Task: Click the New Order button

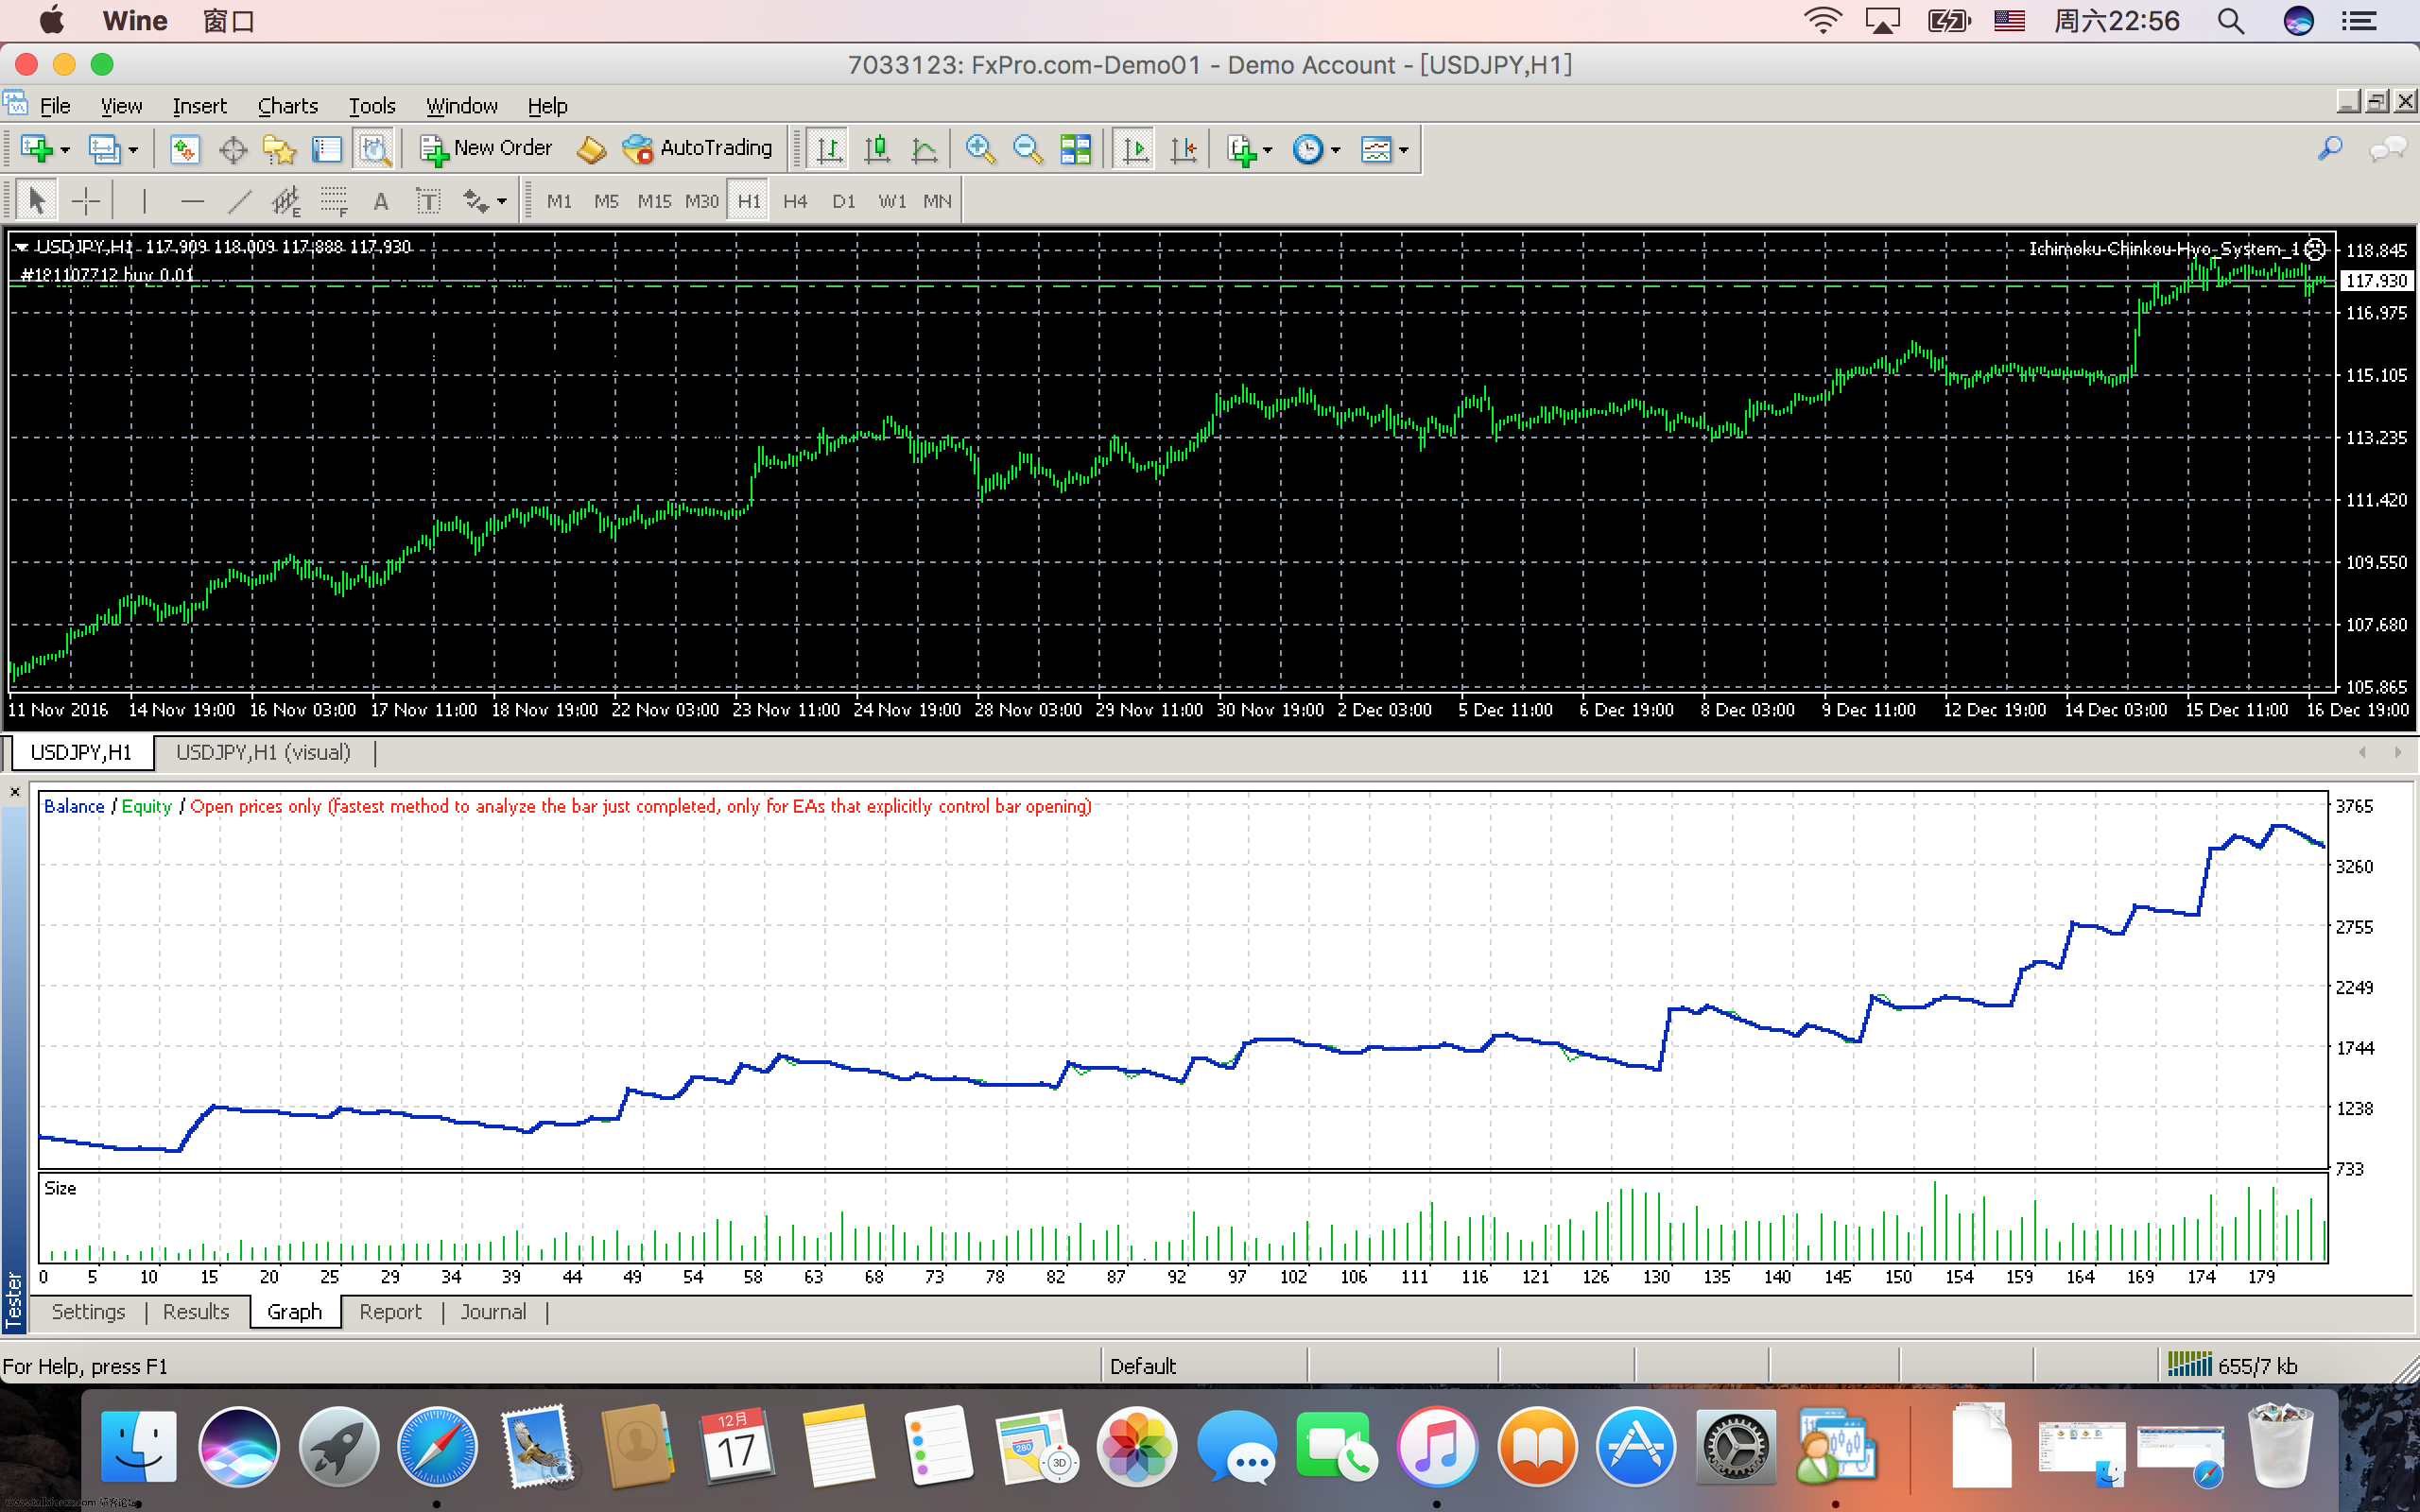Action: point(486,149)
